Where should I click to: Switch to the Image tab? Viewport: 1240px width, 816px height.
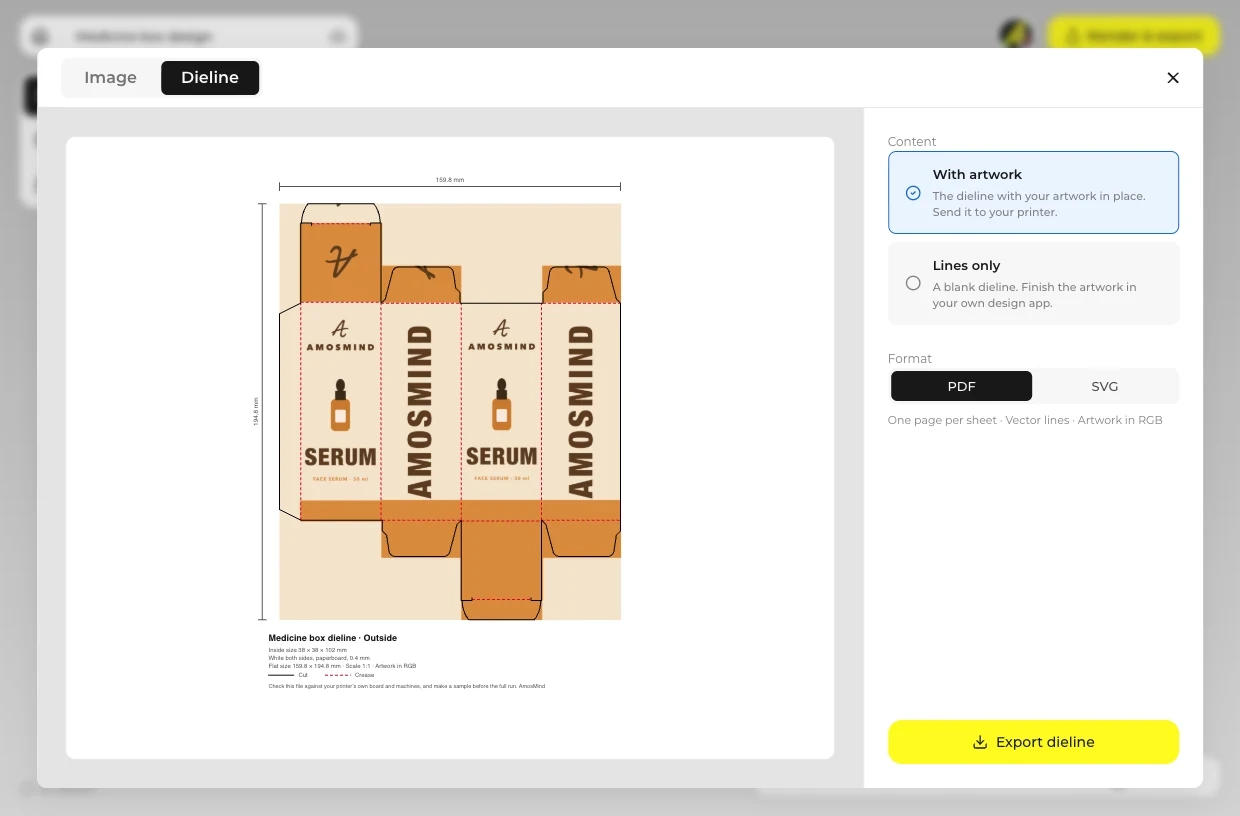tap(110, 78)
